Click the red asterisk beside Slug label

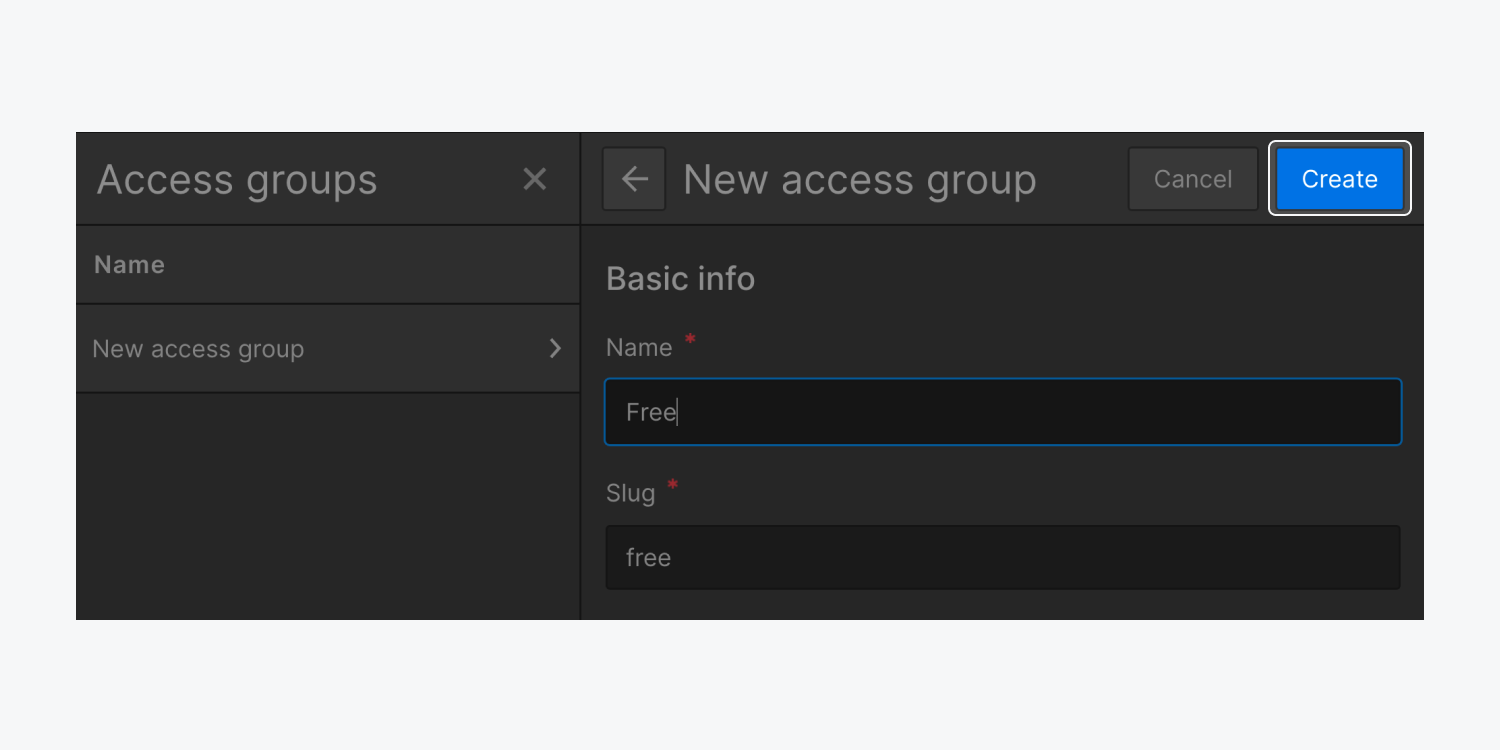click(673, 486)
